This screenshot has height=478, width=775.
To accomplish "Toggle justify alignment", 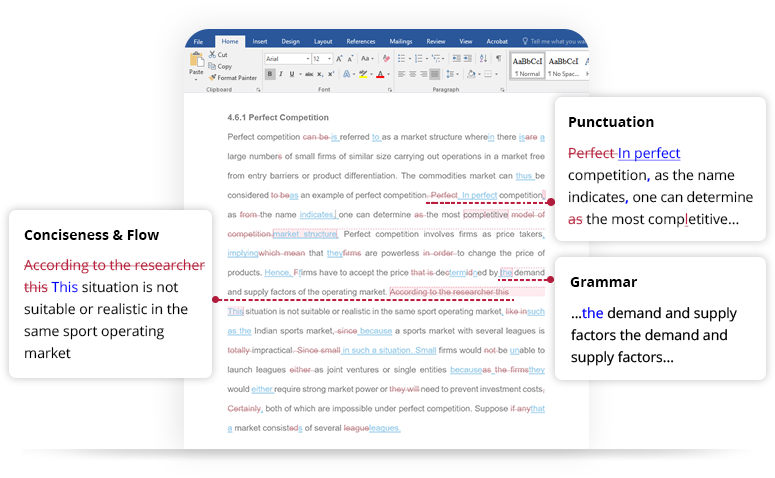I will point(434,74).
